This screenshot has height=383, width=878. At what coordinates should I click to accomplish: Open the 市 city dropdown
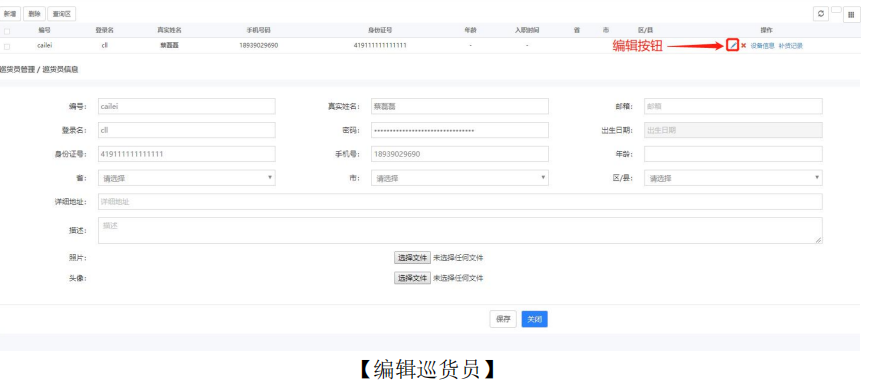tap(460, 178)
